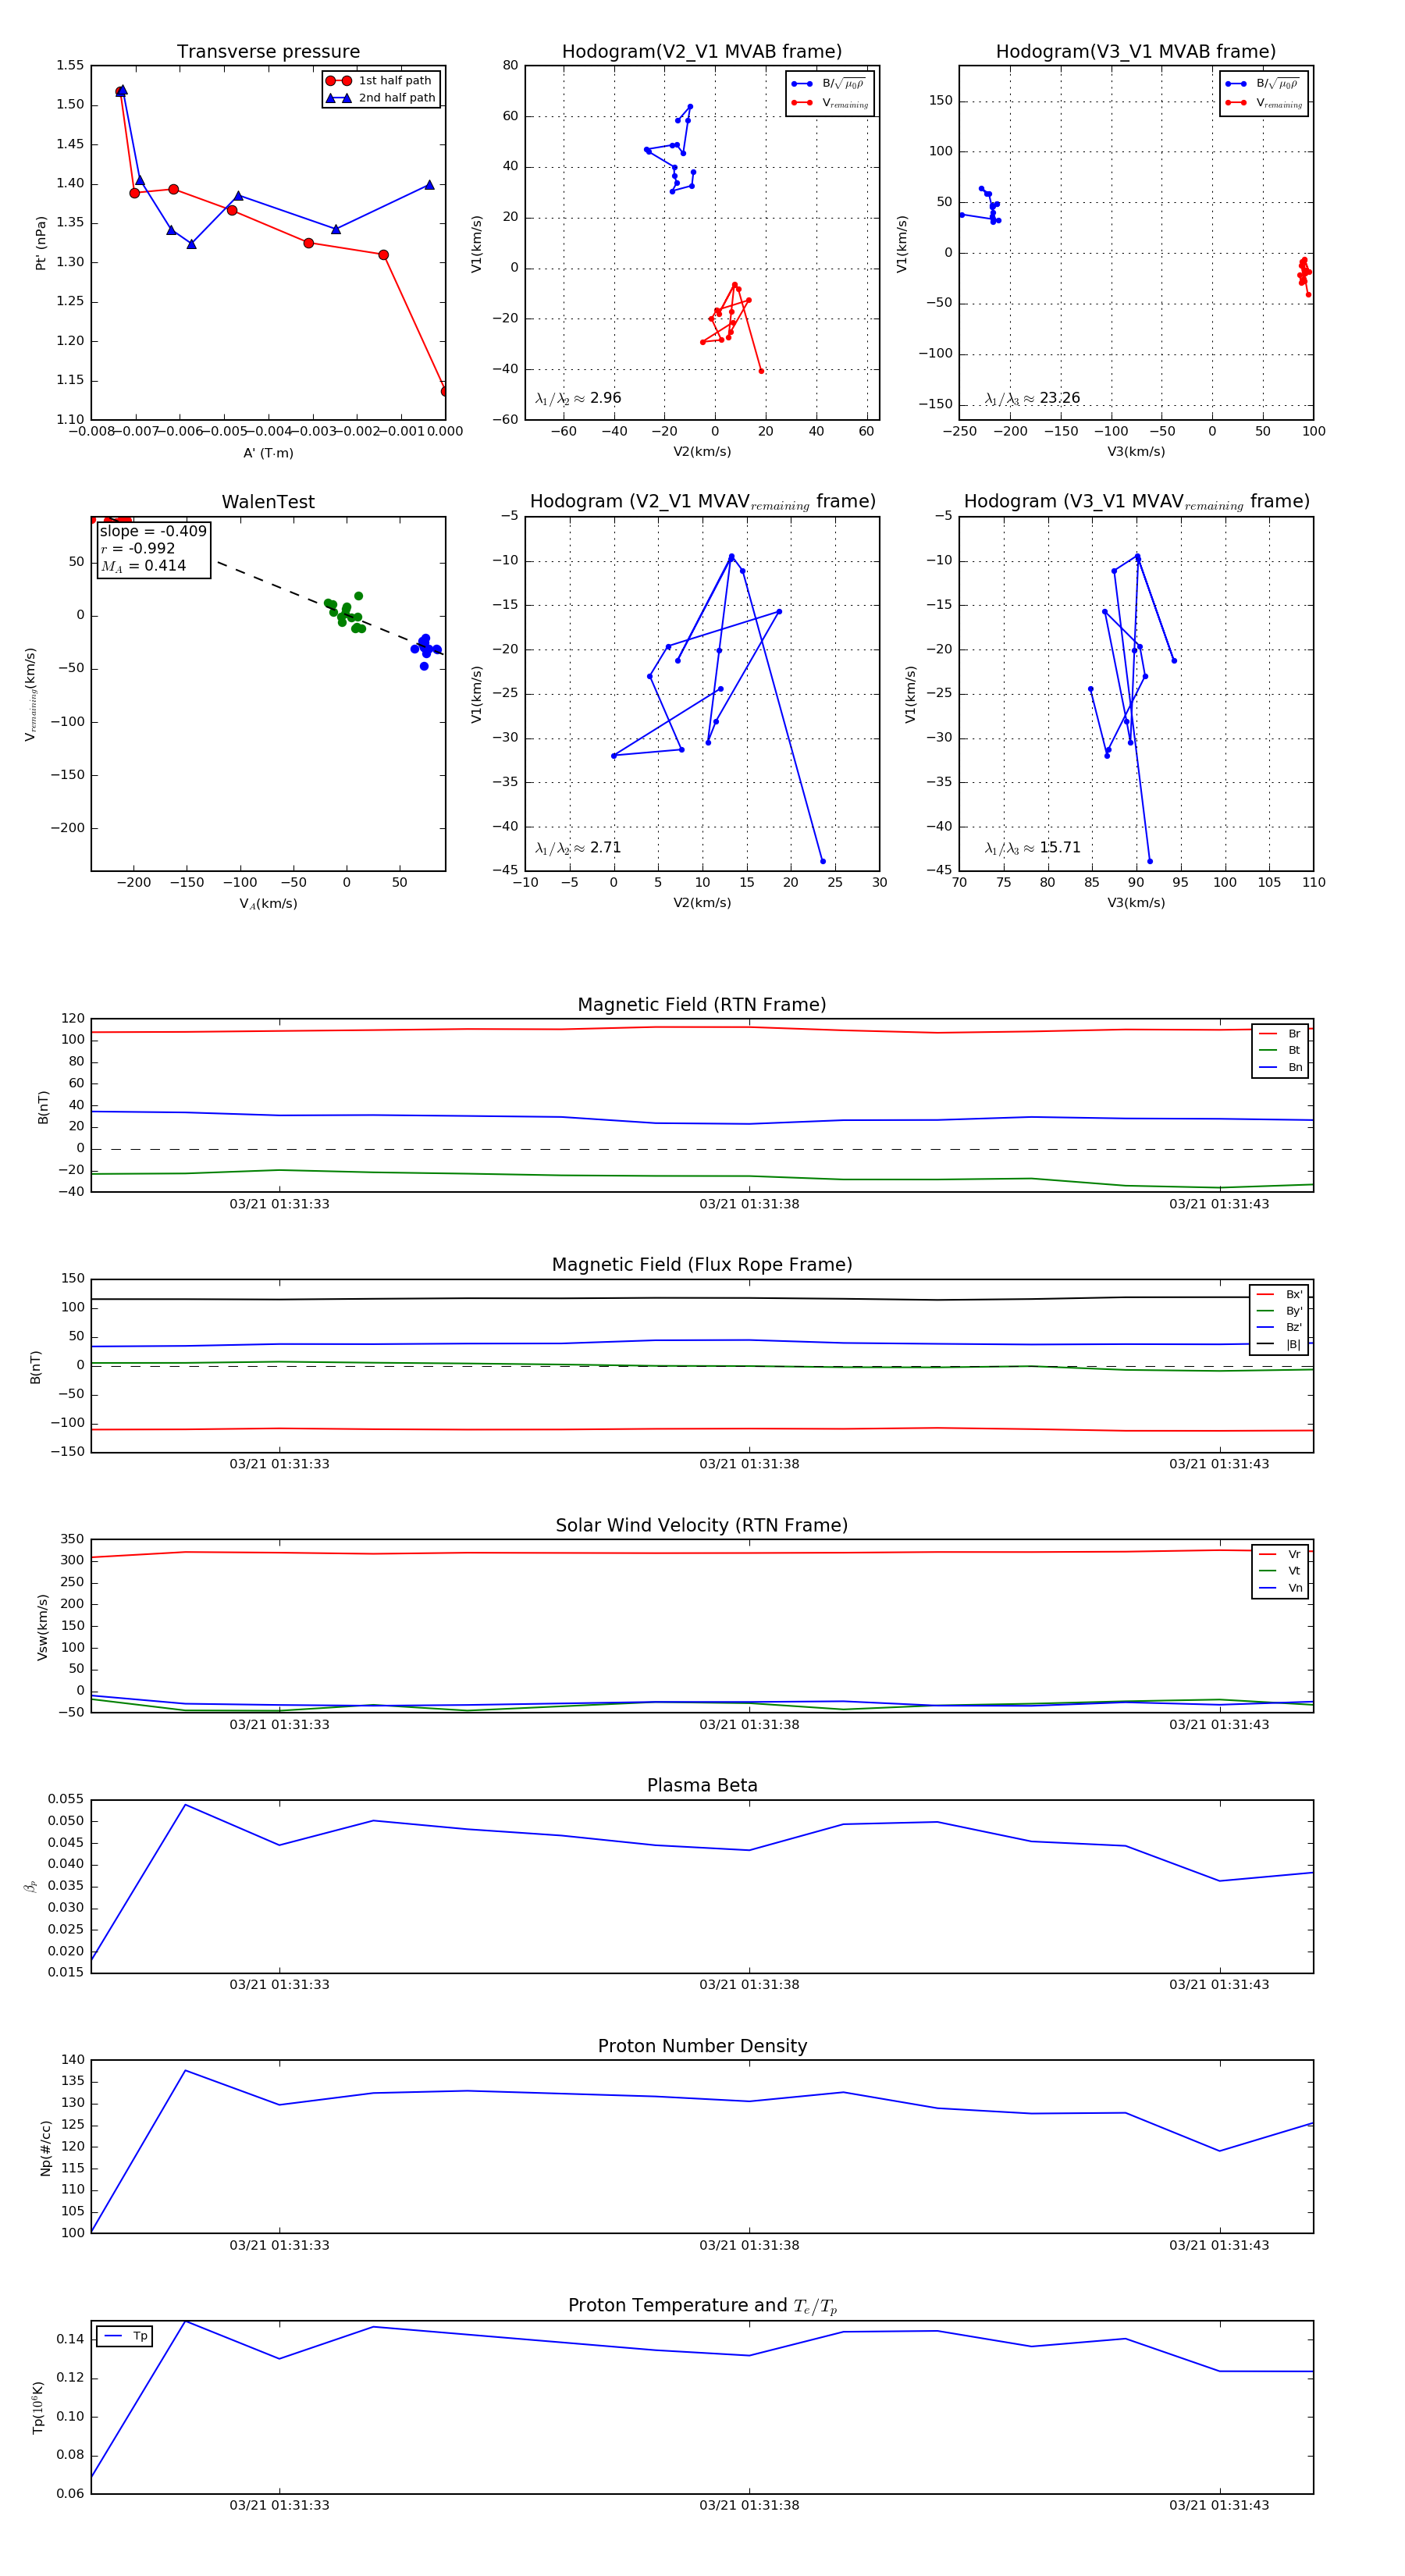This screenshot has width=1405, height=2576.
Task: Click the lowest red data point in Transverse pressure
Action: (x=444, y=391)
